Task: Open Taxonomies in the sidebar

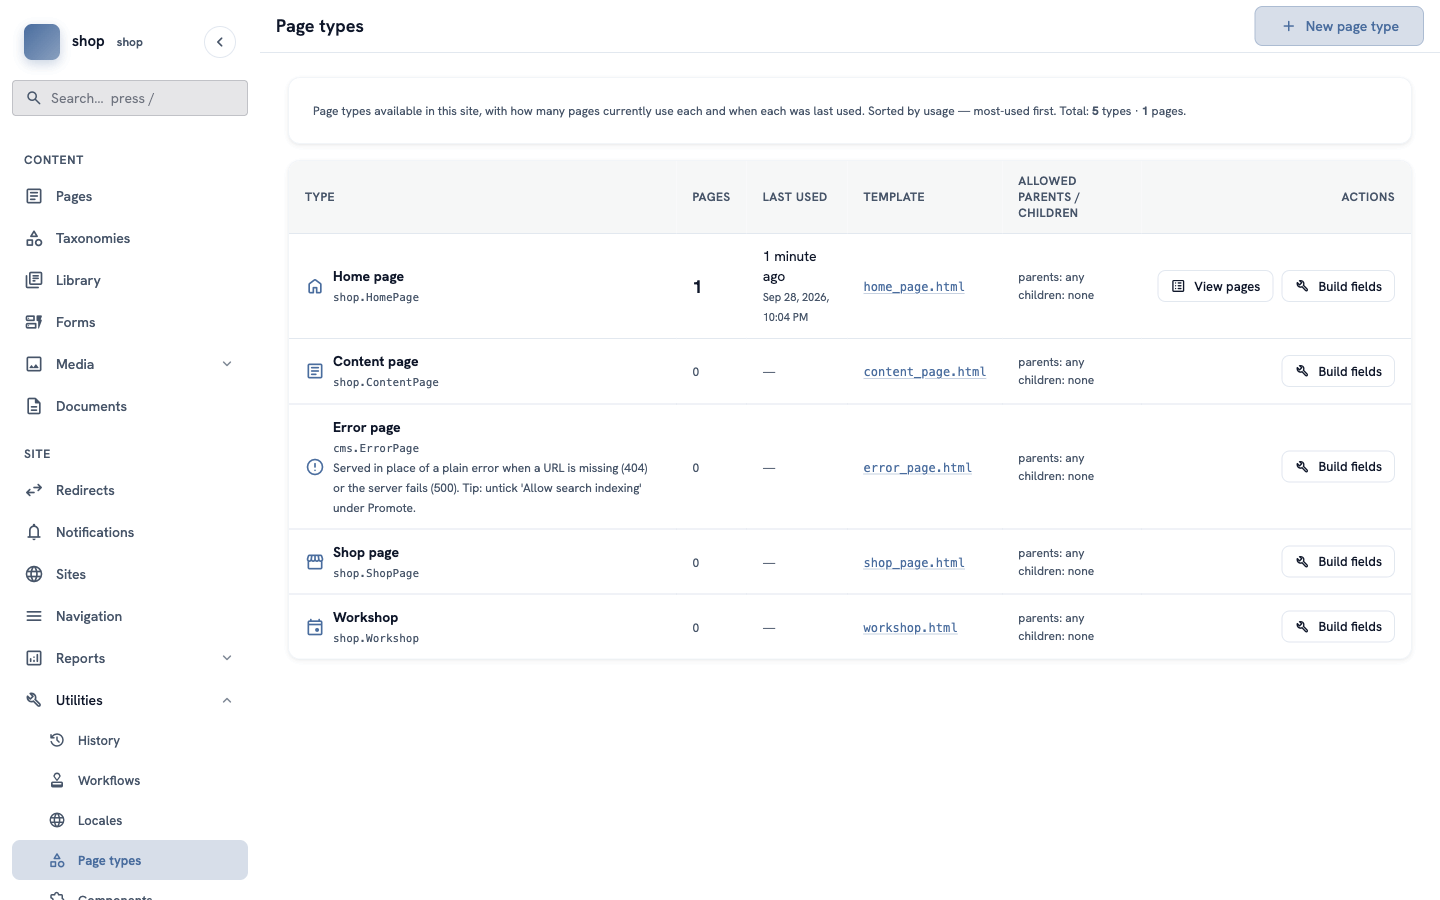Action: 130,238
